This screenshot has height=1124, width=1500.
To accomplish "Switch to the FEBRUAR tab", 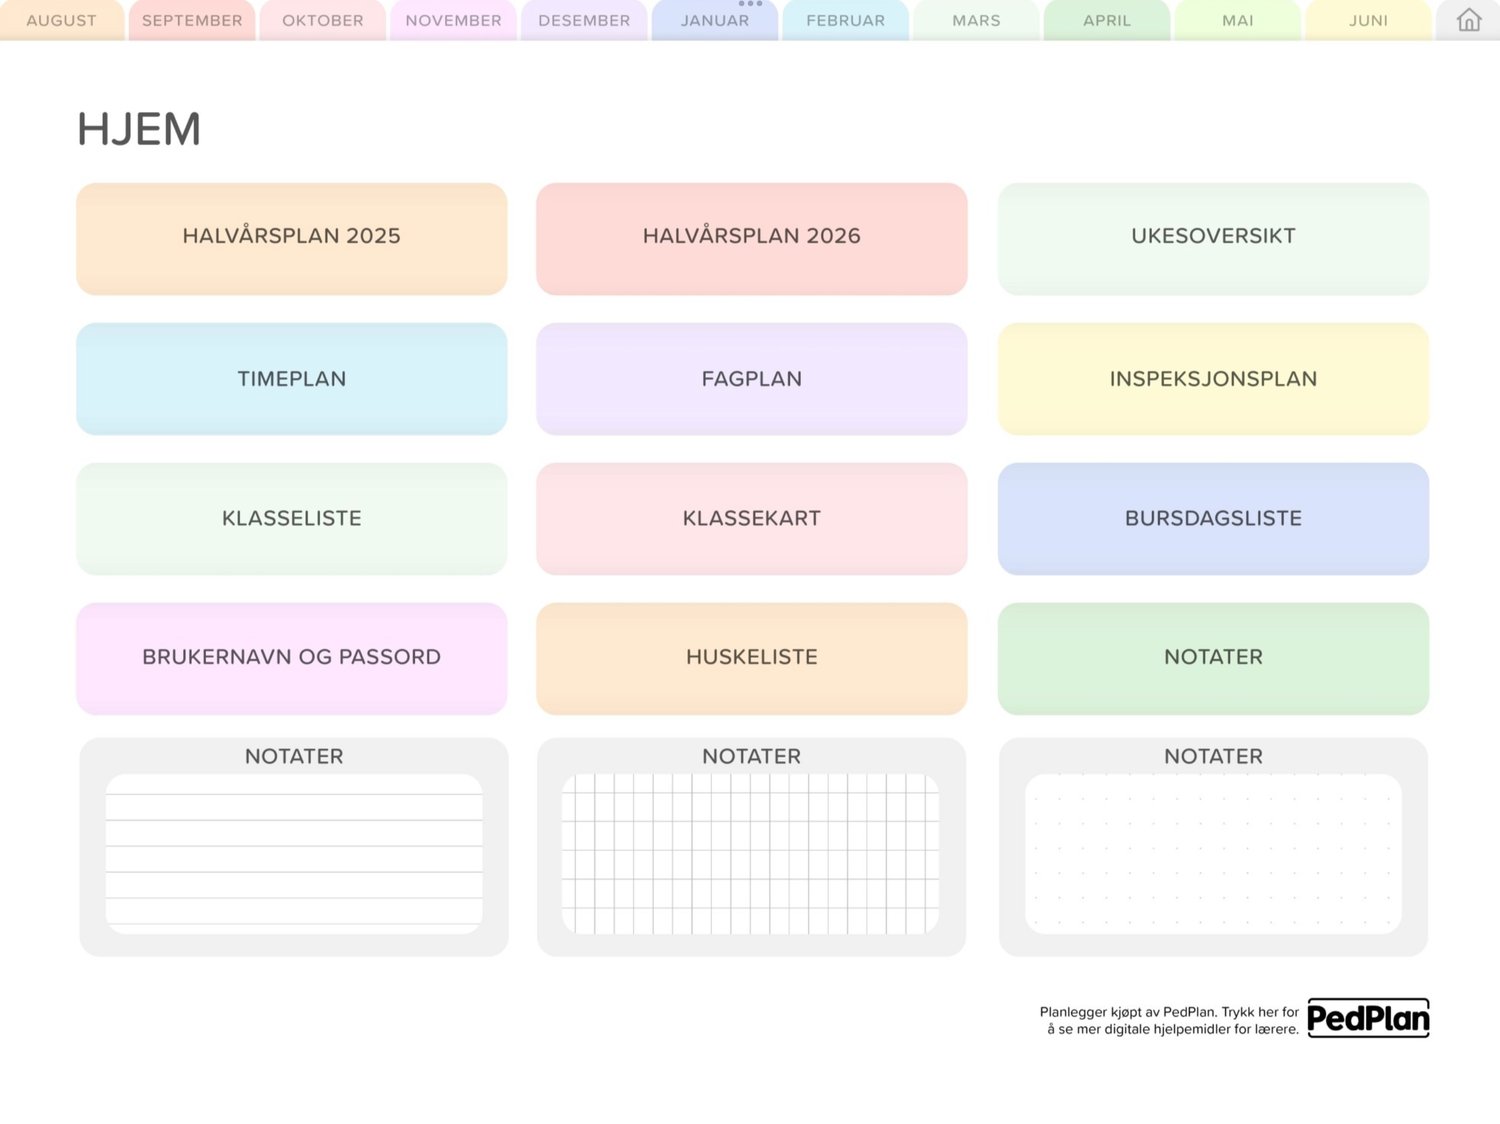I will pos(846,20).
